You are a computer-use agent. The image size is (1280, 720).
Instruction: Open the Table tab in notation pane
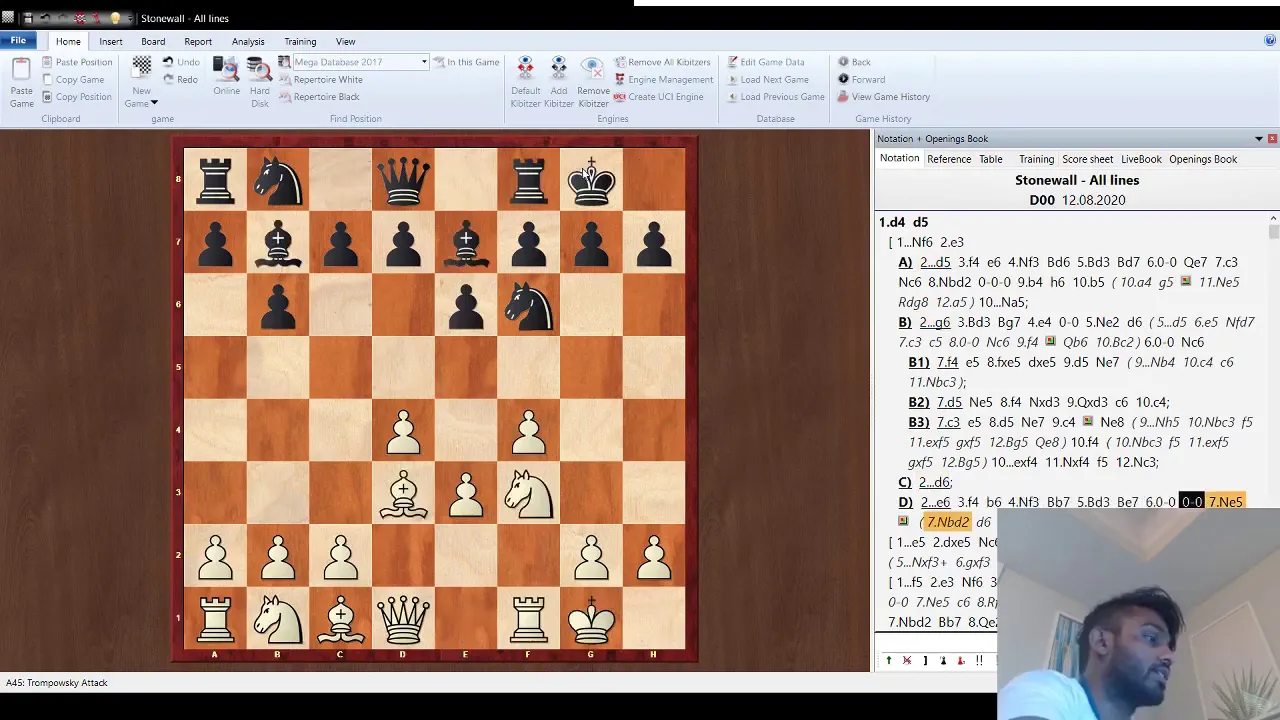(991, 159)
